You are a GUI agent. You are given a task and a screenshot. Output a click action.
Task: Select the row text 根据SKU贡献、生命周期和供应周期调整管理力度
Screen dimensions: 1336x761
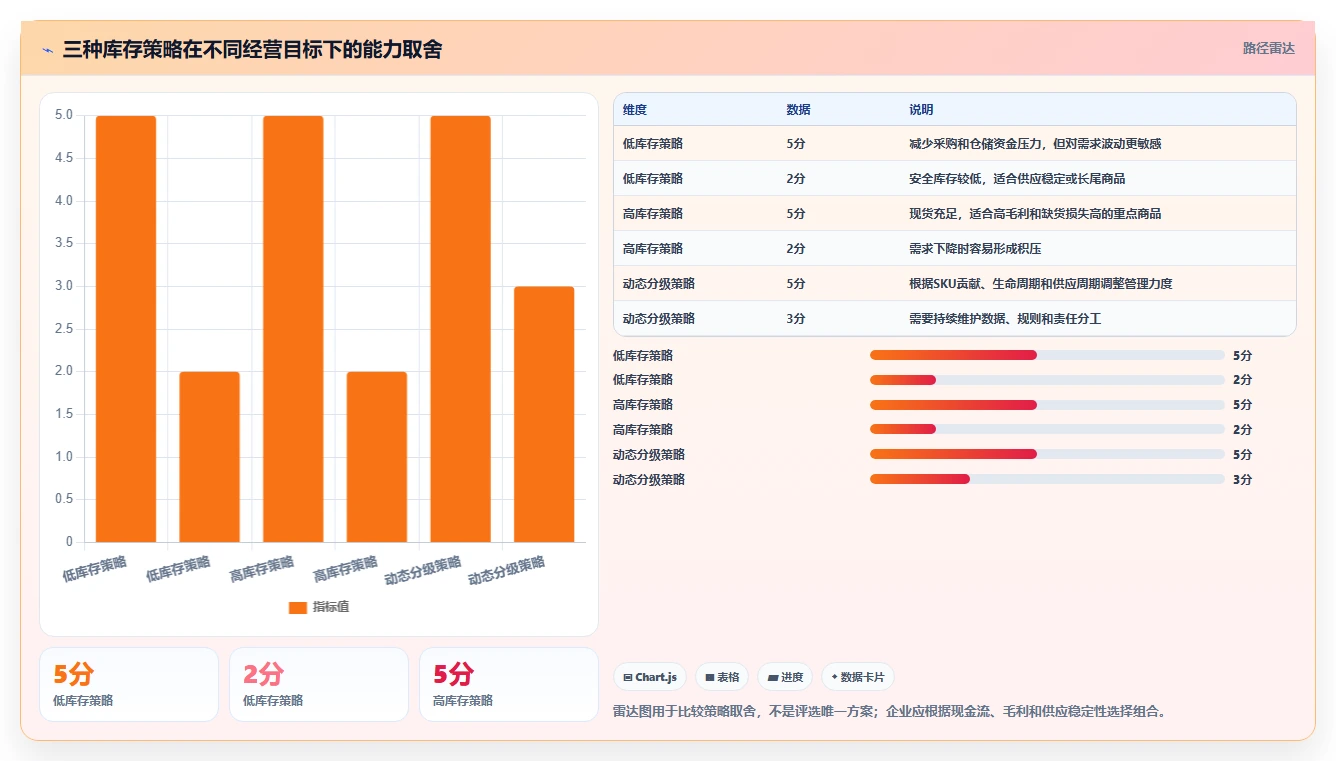point(1040,284)
